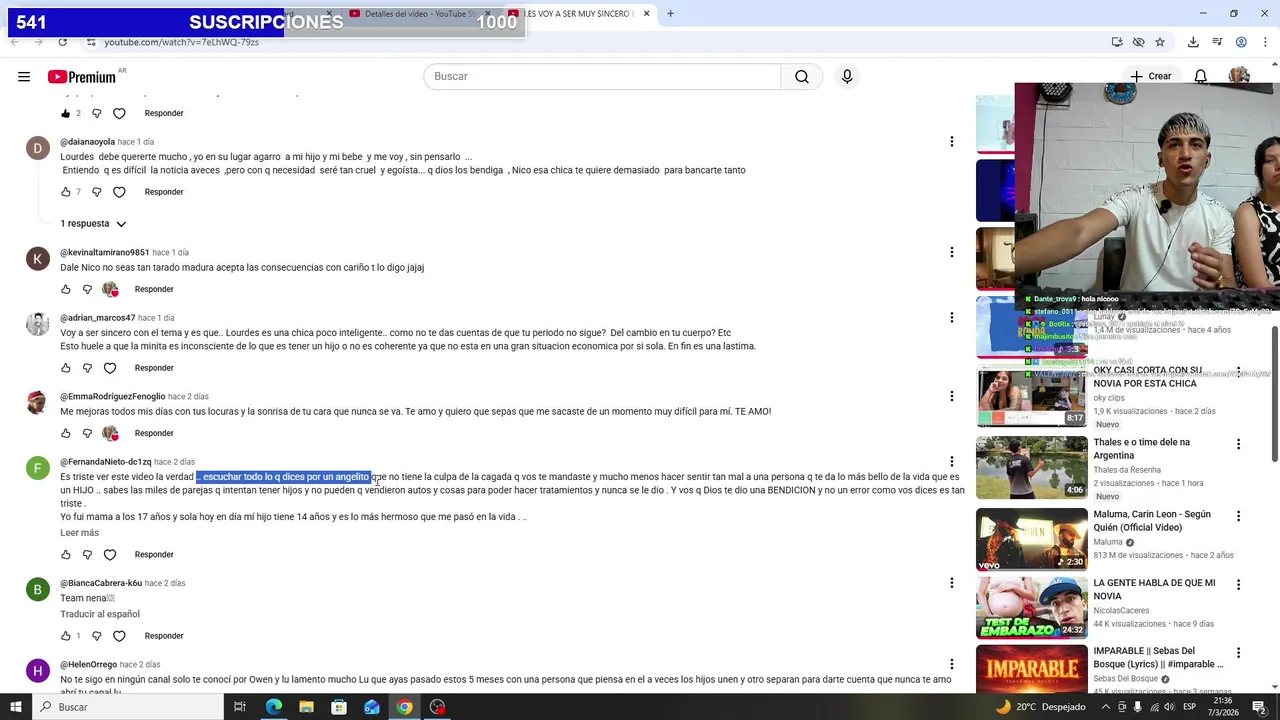
Task: Expand Leer más on @FernandaNieto-dc1zq comment
Action: pyautogui.click(x=79, y=533)
